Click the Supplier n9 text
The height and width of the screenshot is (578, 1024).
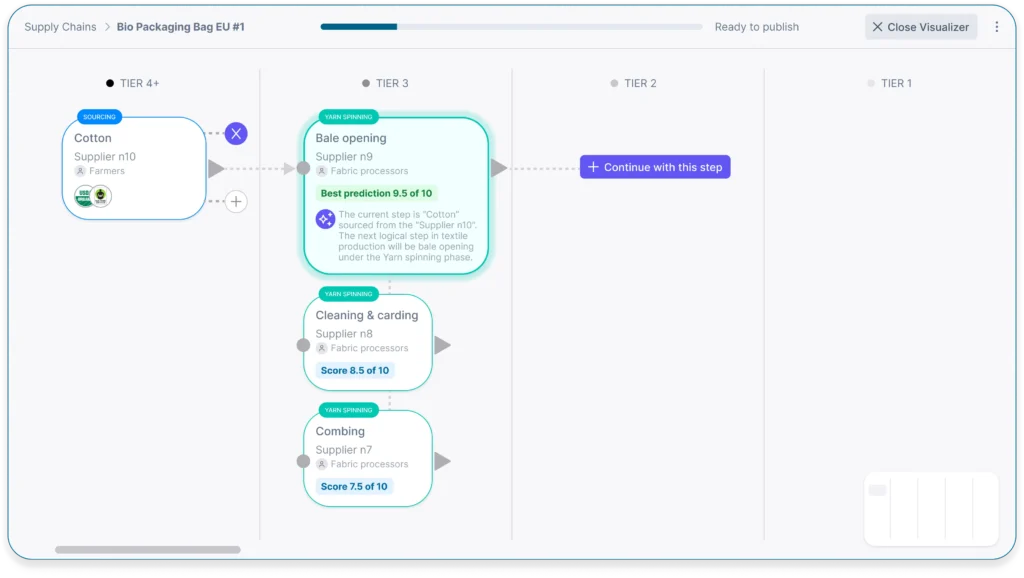tap(344, 157)
